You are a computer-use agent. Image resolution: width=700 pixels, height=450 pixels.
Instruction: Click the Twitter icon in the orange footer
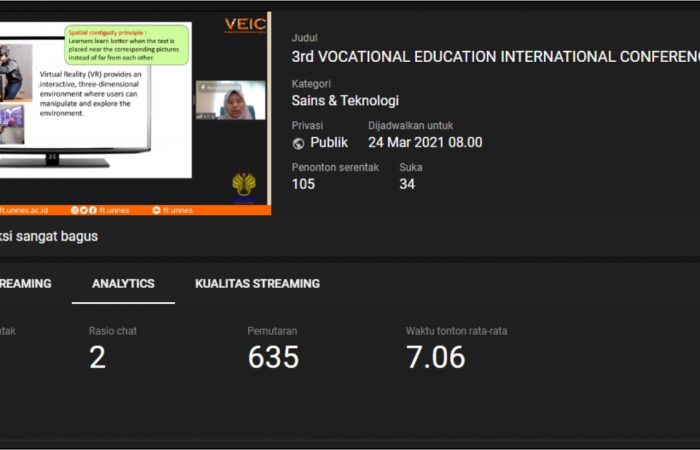(x=85, y=210)
